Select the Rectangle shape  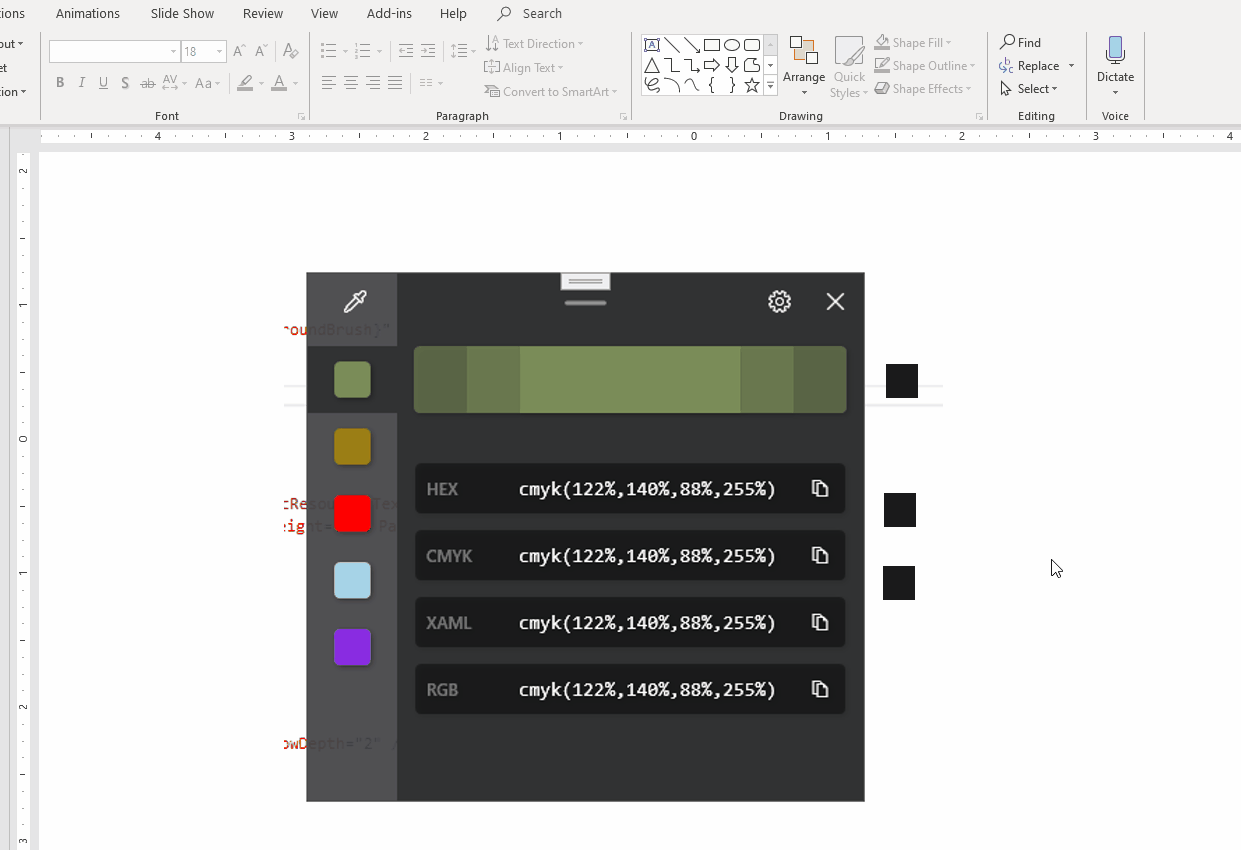712,45
